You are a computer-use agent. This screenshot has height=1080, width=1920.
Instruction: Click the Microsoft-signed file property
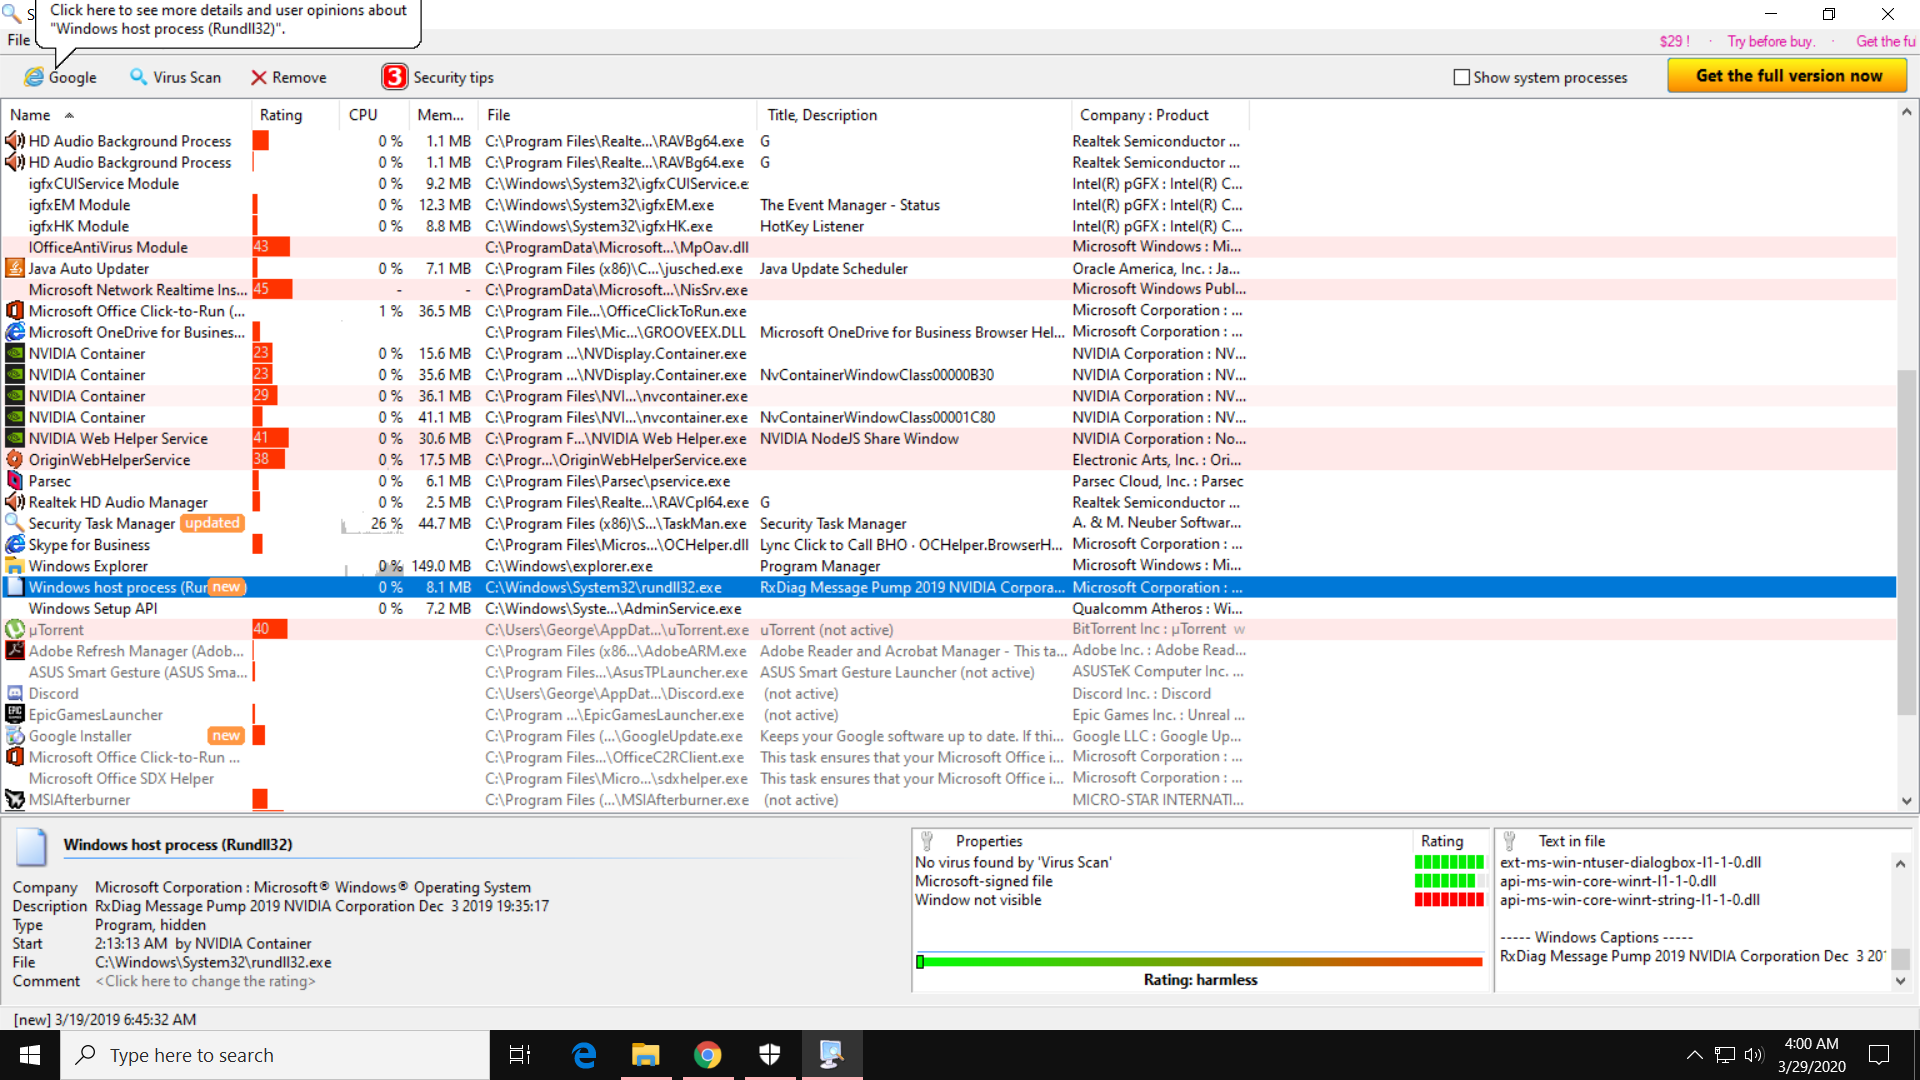click(984, 881)
